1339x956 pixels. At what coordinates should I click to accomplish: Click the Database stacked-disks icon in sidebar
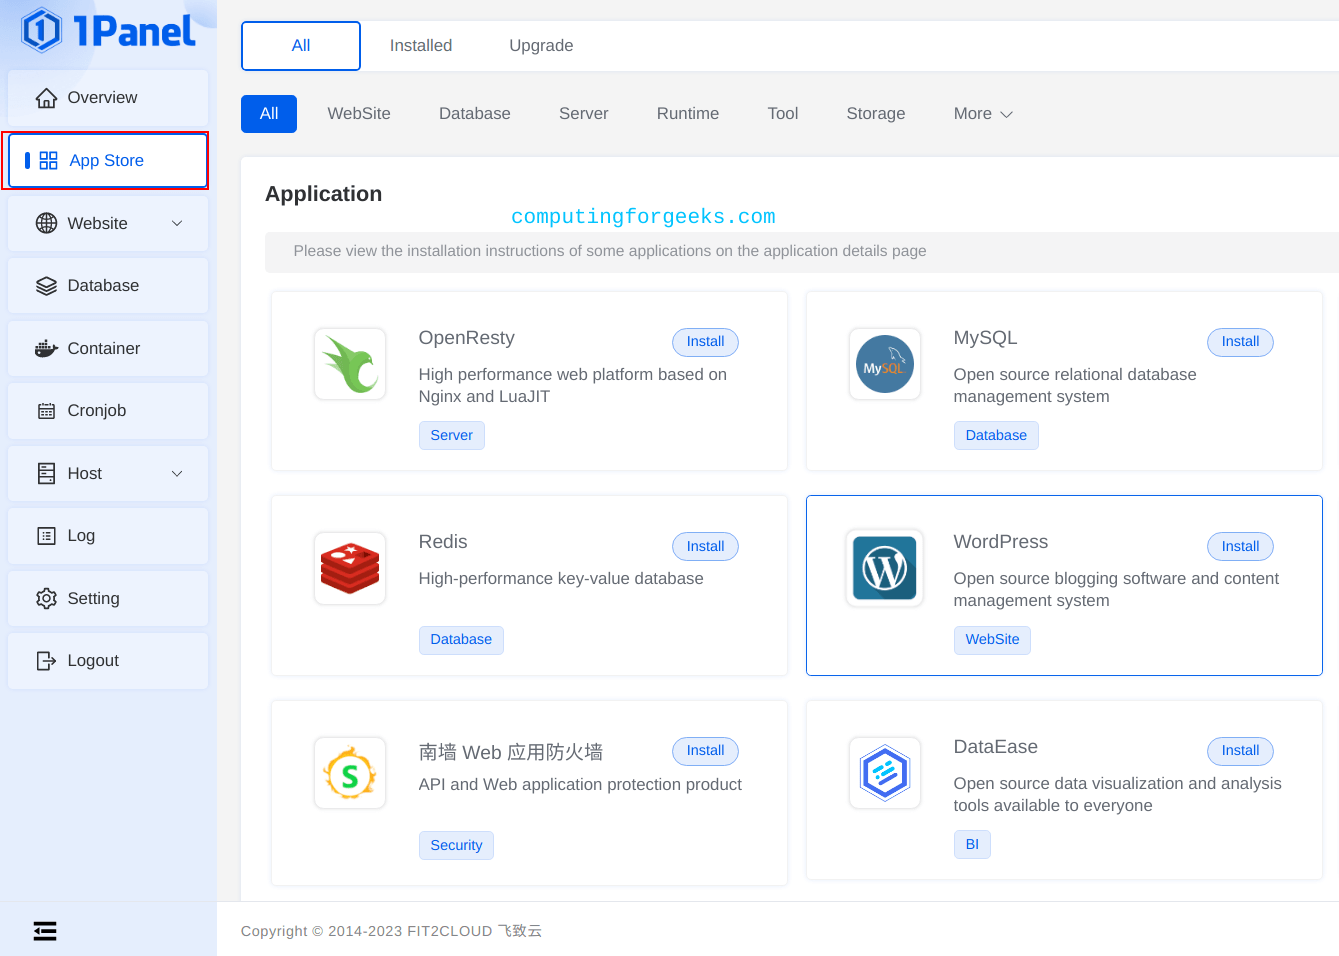46,285
